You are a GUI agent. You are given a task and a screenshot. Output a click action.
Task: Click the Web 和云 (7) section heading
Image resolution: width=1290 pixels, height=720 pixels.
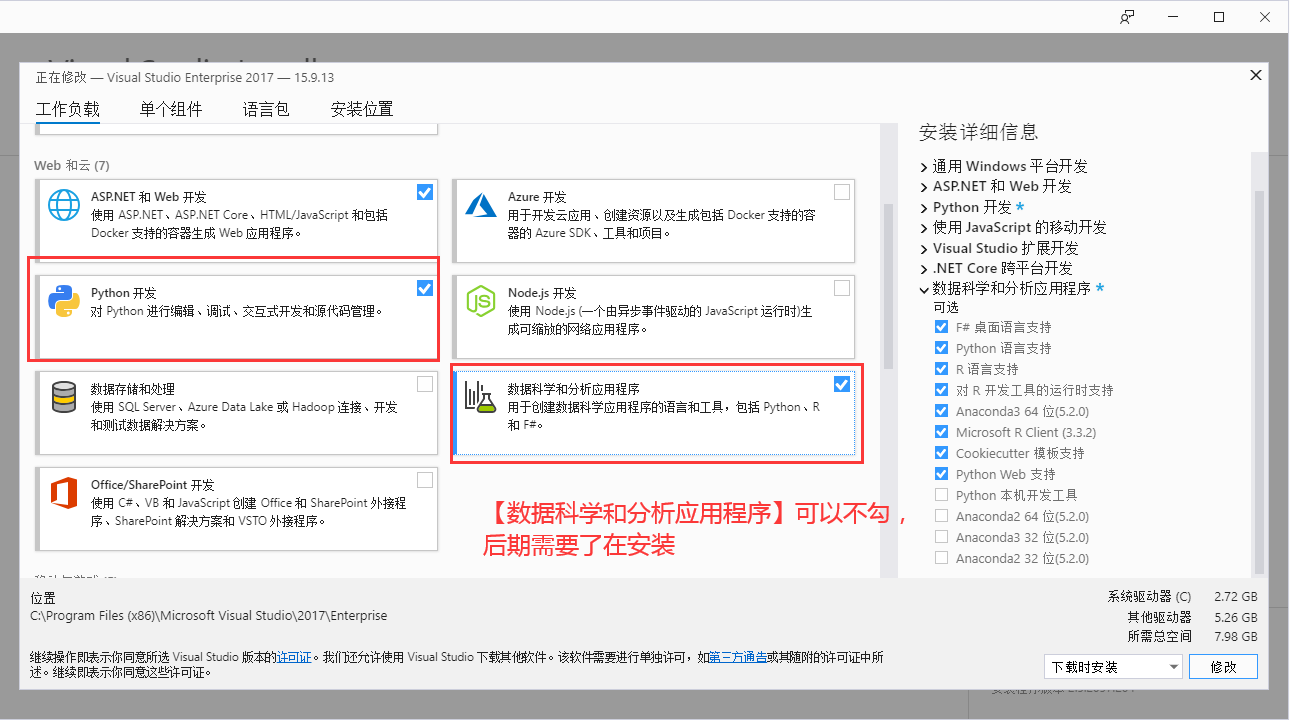[72, 165]
